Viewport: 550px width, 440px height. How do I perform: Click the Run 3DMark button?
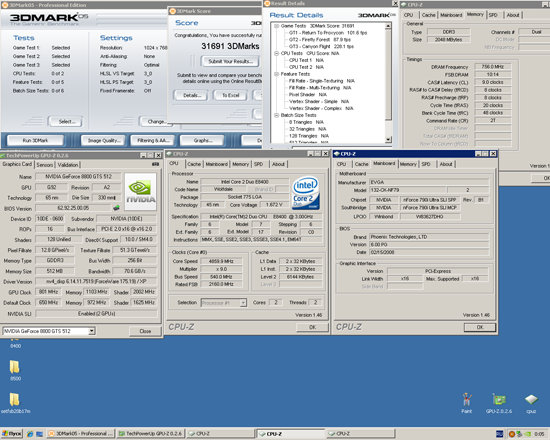[x=35, y=140]
